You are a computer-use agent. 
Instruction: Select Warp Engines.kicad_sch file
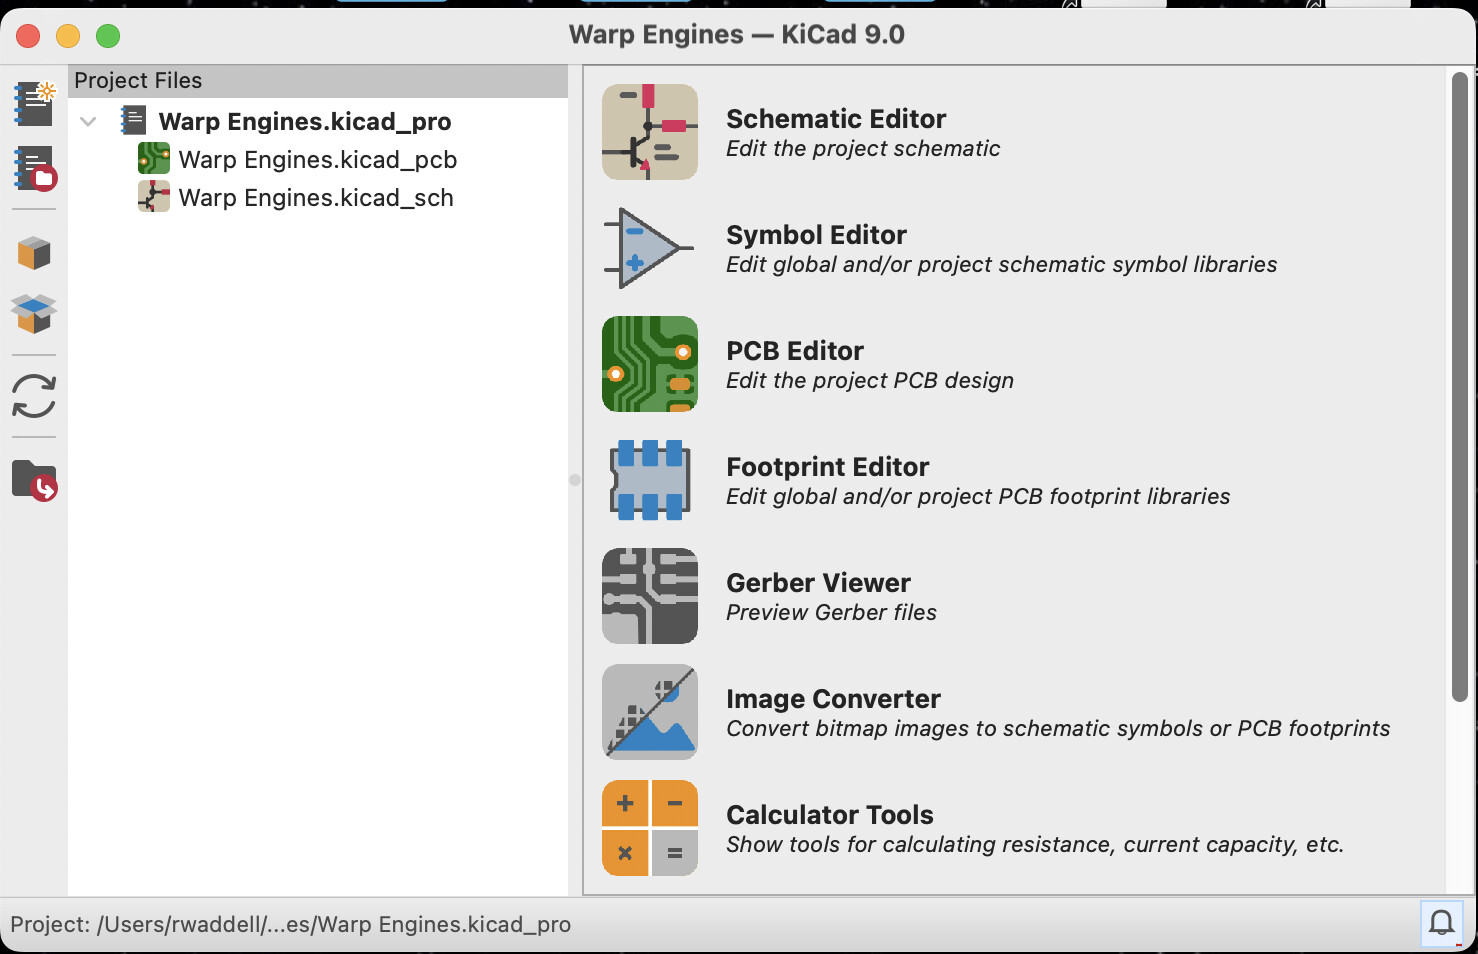(315, 198)
